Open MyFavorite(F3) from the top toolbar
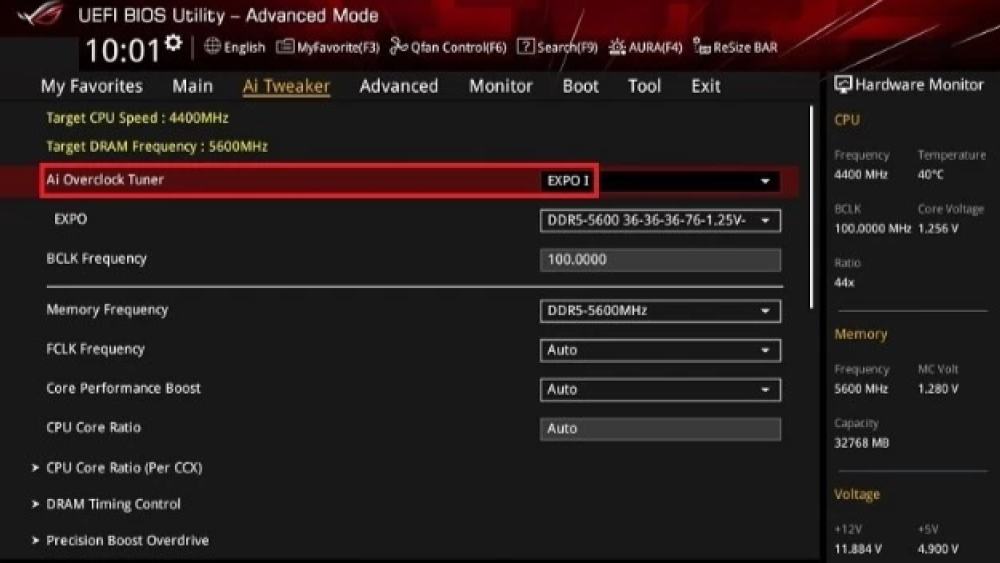 (328, 47)
